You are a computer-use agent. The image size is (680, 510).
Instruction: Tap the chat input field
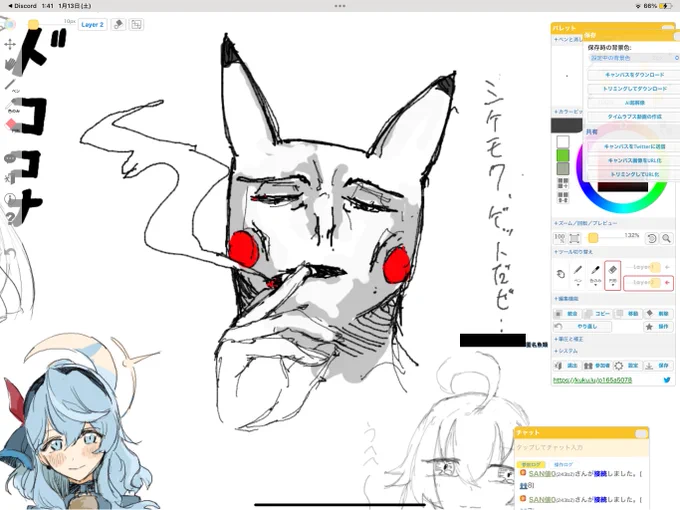(x=581, y=447)
